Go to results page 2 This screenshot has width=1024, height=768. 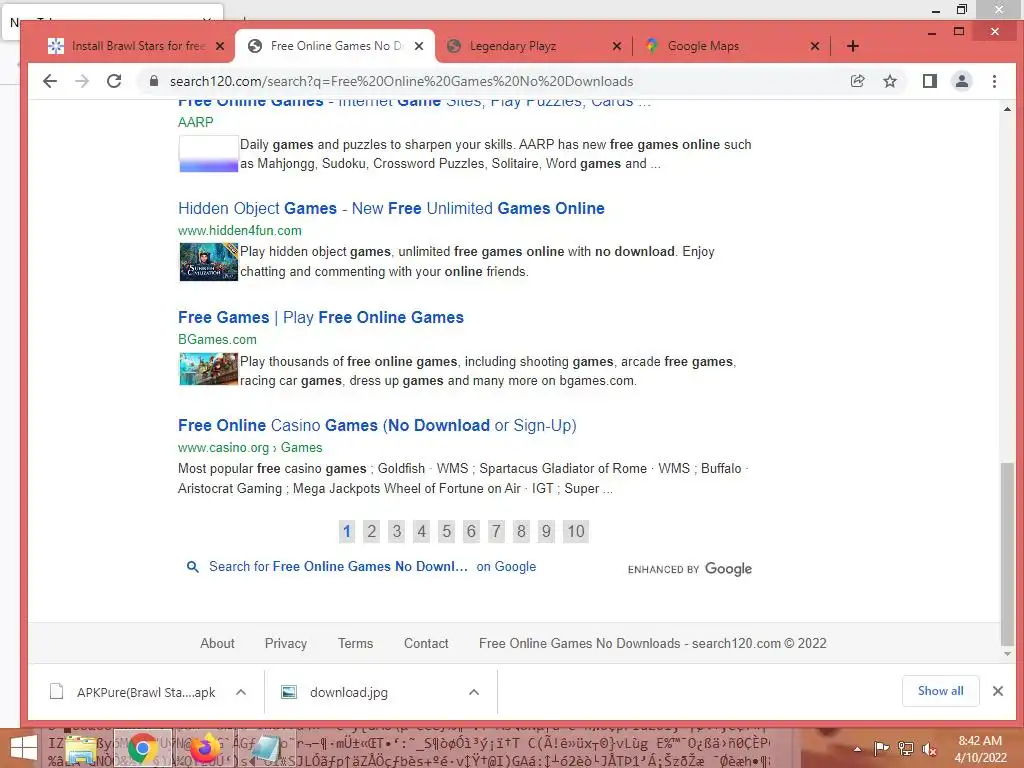pyautogui.click(x=372, y=531)
